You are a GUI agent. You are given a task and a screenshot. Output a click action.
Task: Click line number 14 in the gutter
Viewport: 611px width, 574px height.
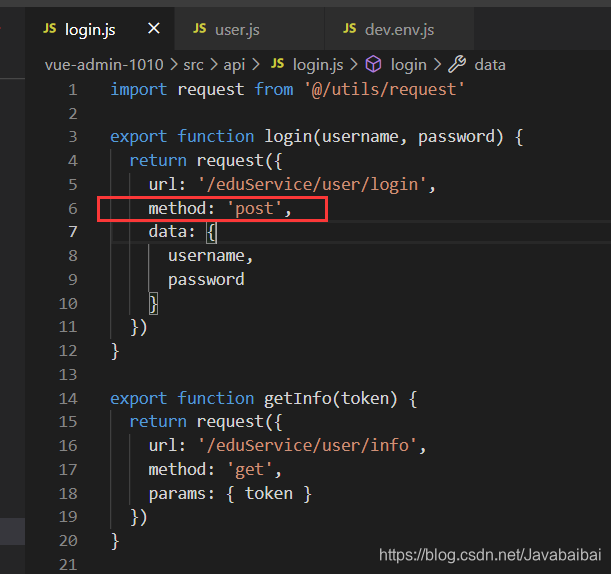point(68,399)
